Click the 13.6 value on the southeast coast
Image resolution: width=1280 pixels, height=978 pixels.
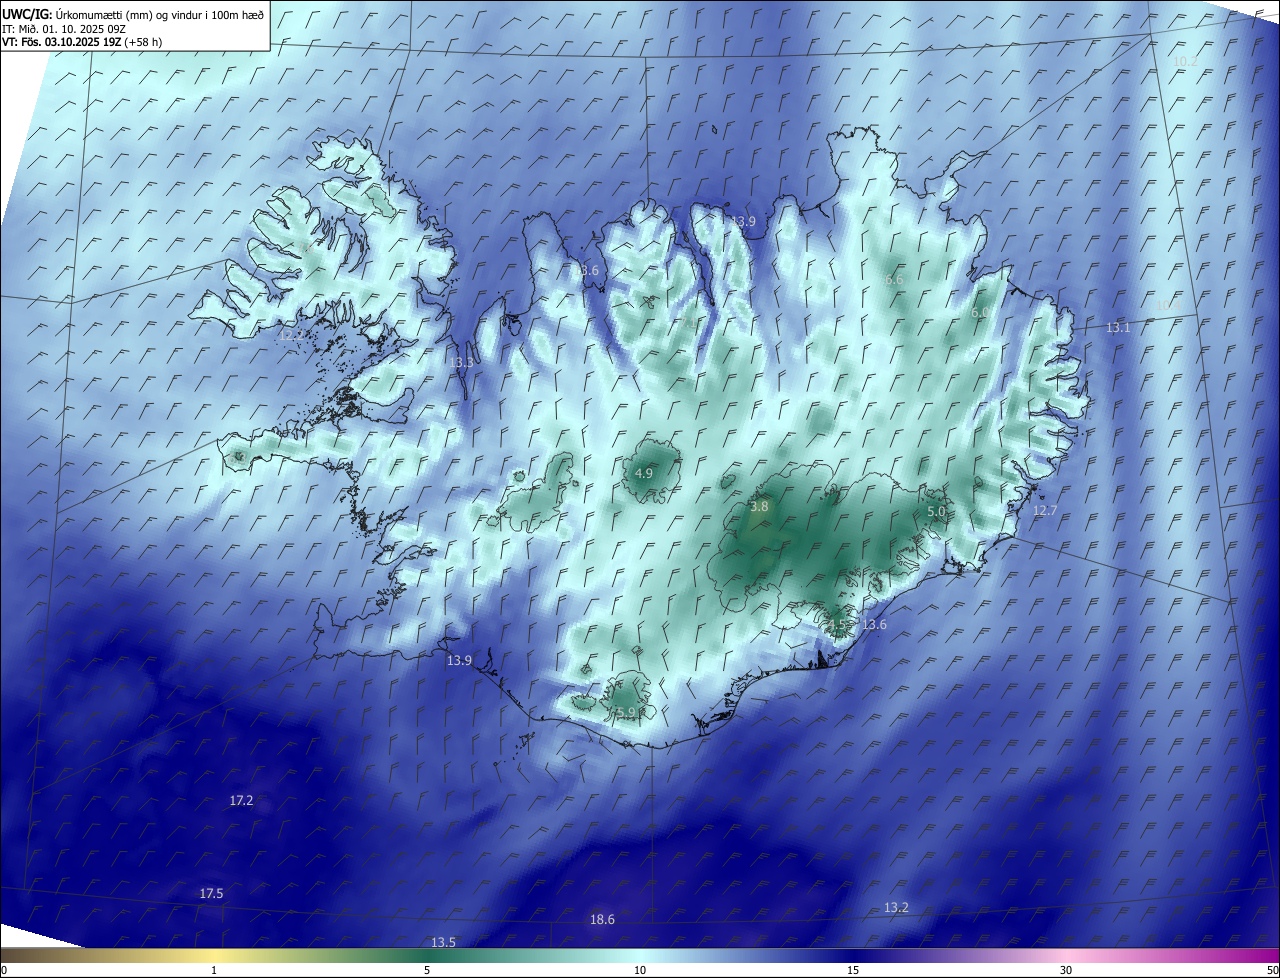[874, 625]
